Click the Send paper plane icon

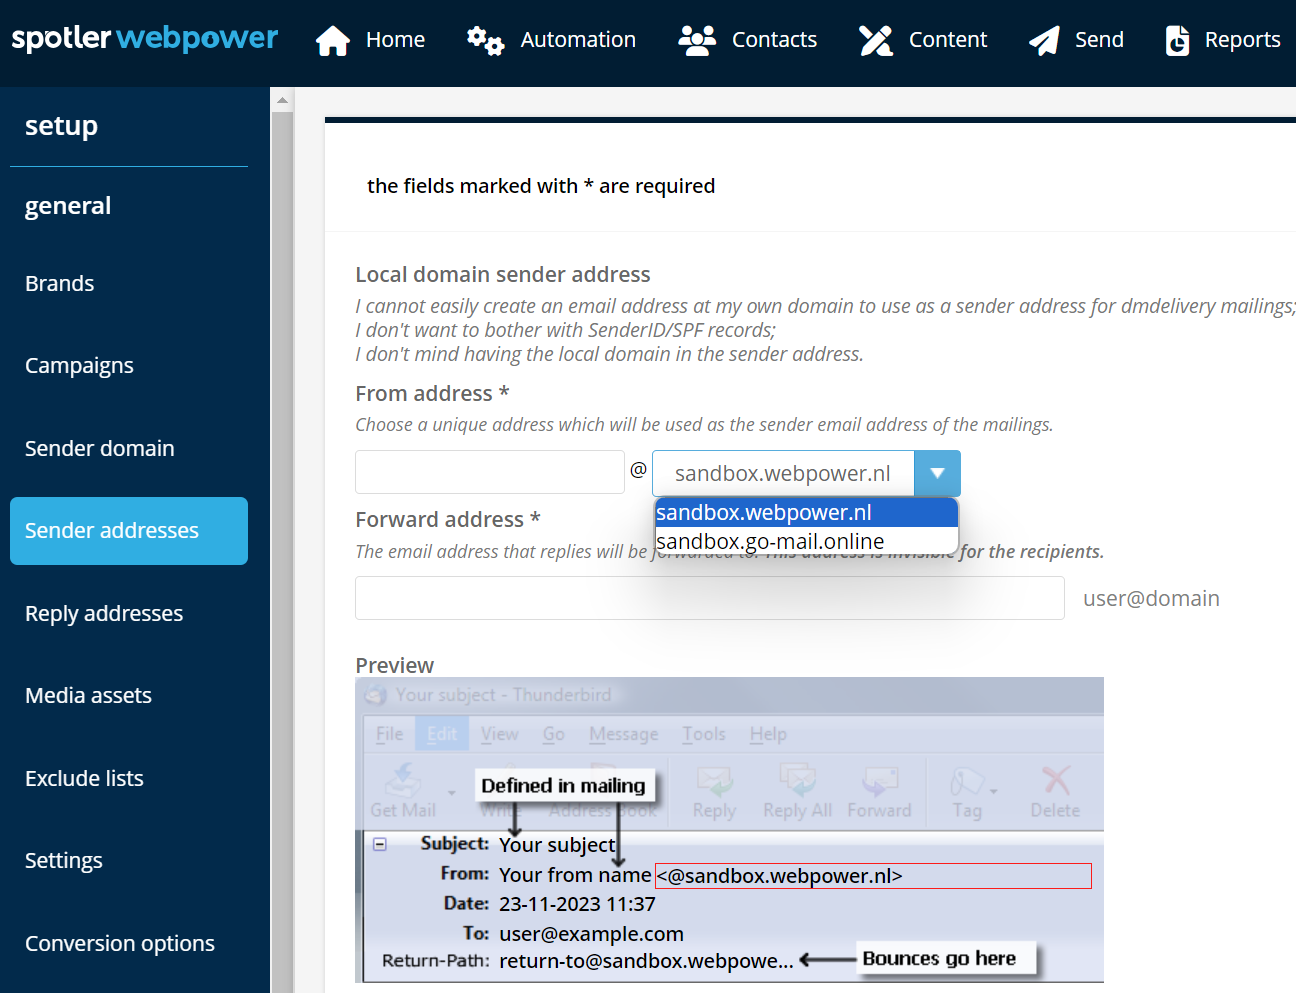point(1044,40)
